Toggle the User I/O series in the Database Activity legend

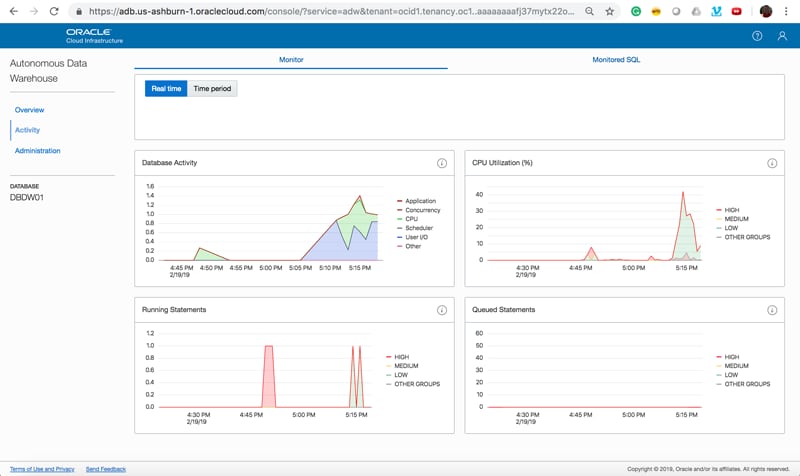(x=412, y=237)
